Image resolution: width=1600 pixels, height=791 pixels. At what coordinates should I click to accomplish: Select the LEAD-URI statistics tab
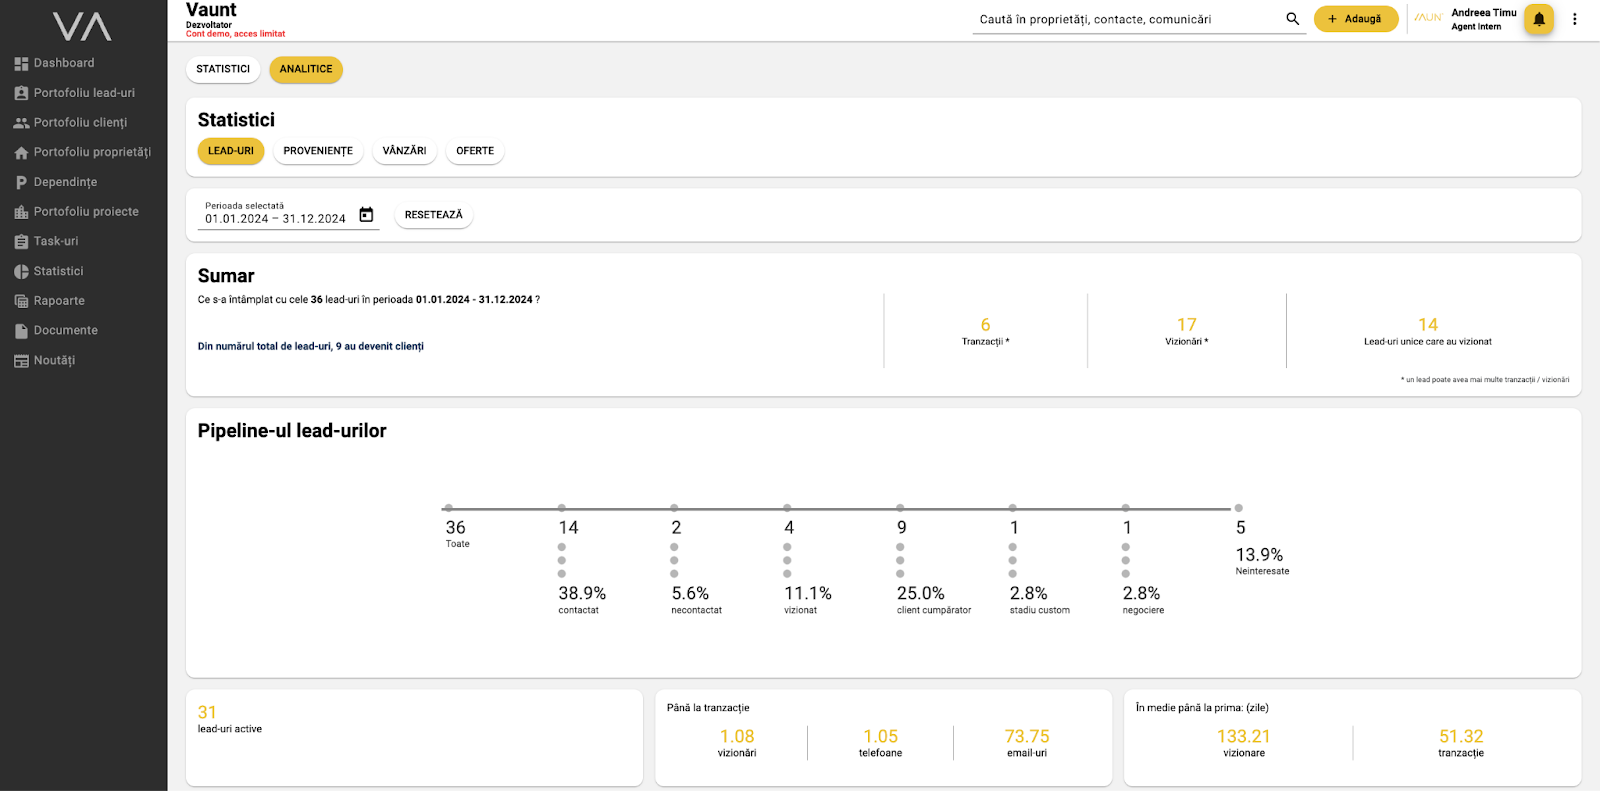(231, 151)
